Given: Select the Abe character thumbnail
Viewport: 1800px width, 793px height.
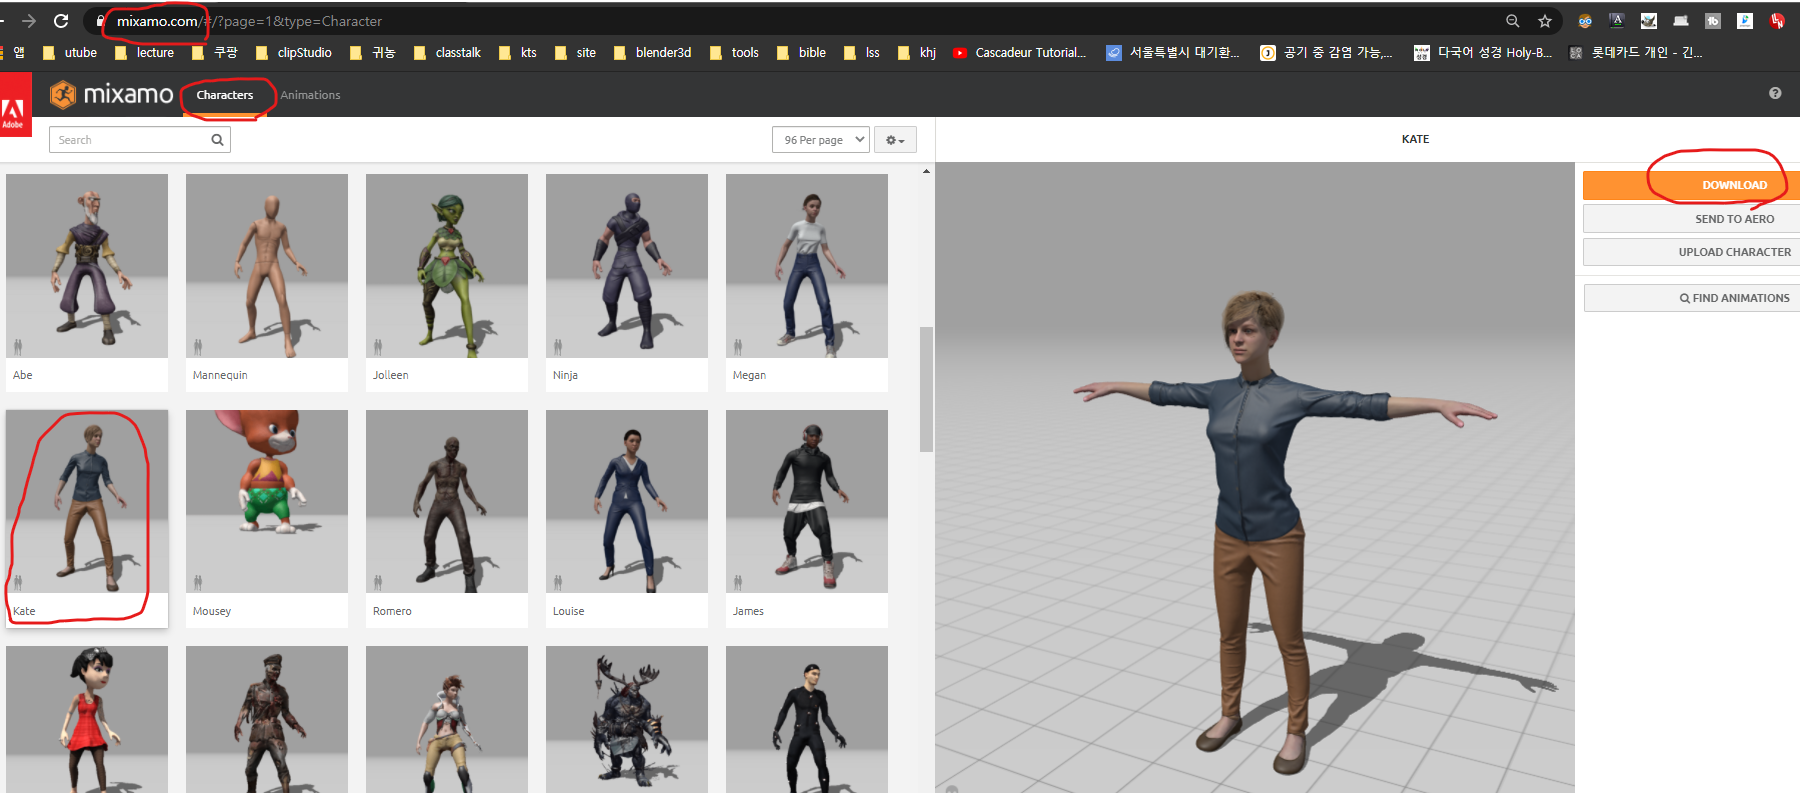Looking at the screenshot, I should [x=87, y=266].
